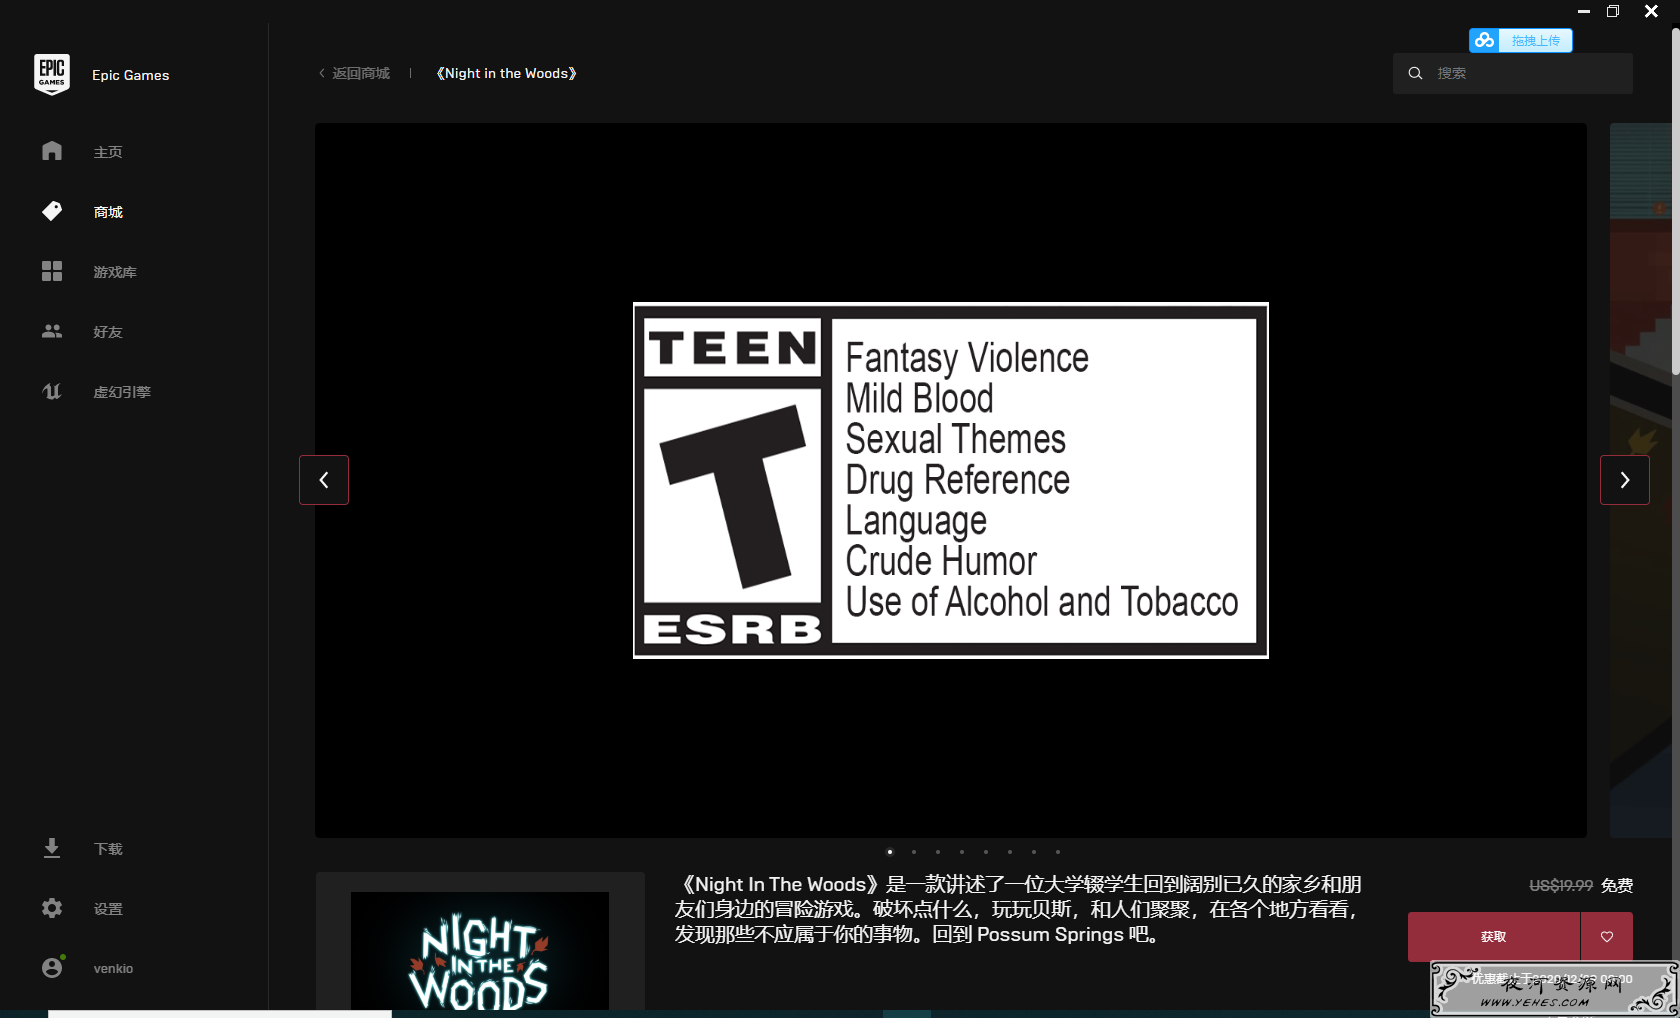Open the 下载 downloads arrow icon
The width and height of the screenshot is (1680, 1018).
(52, 848)
